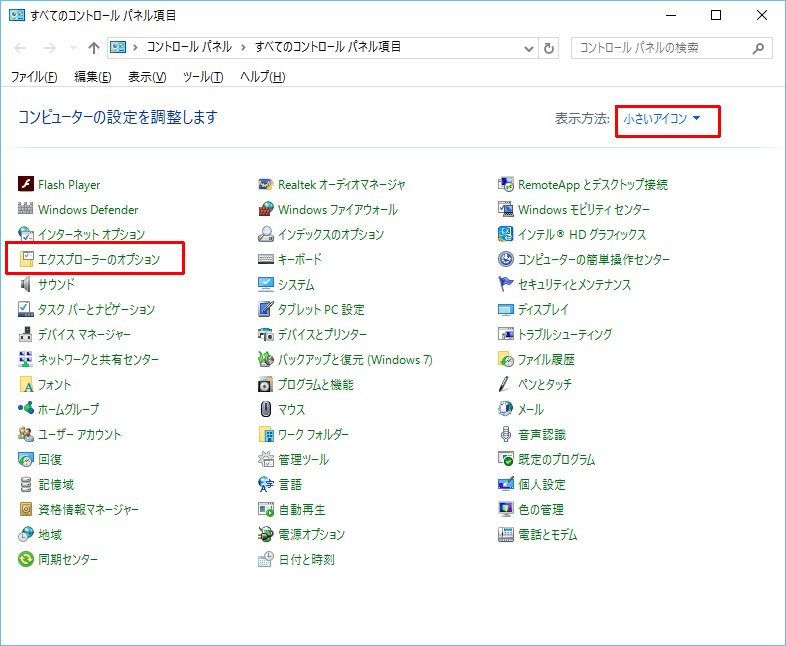Click the キーボード icon
Viewport: 786px width, 646px height.
click(266, 259)
